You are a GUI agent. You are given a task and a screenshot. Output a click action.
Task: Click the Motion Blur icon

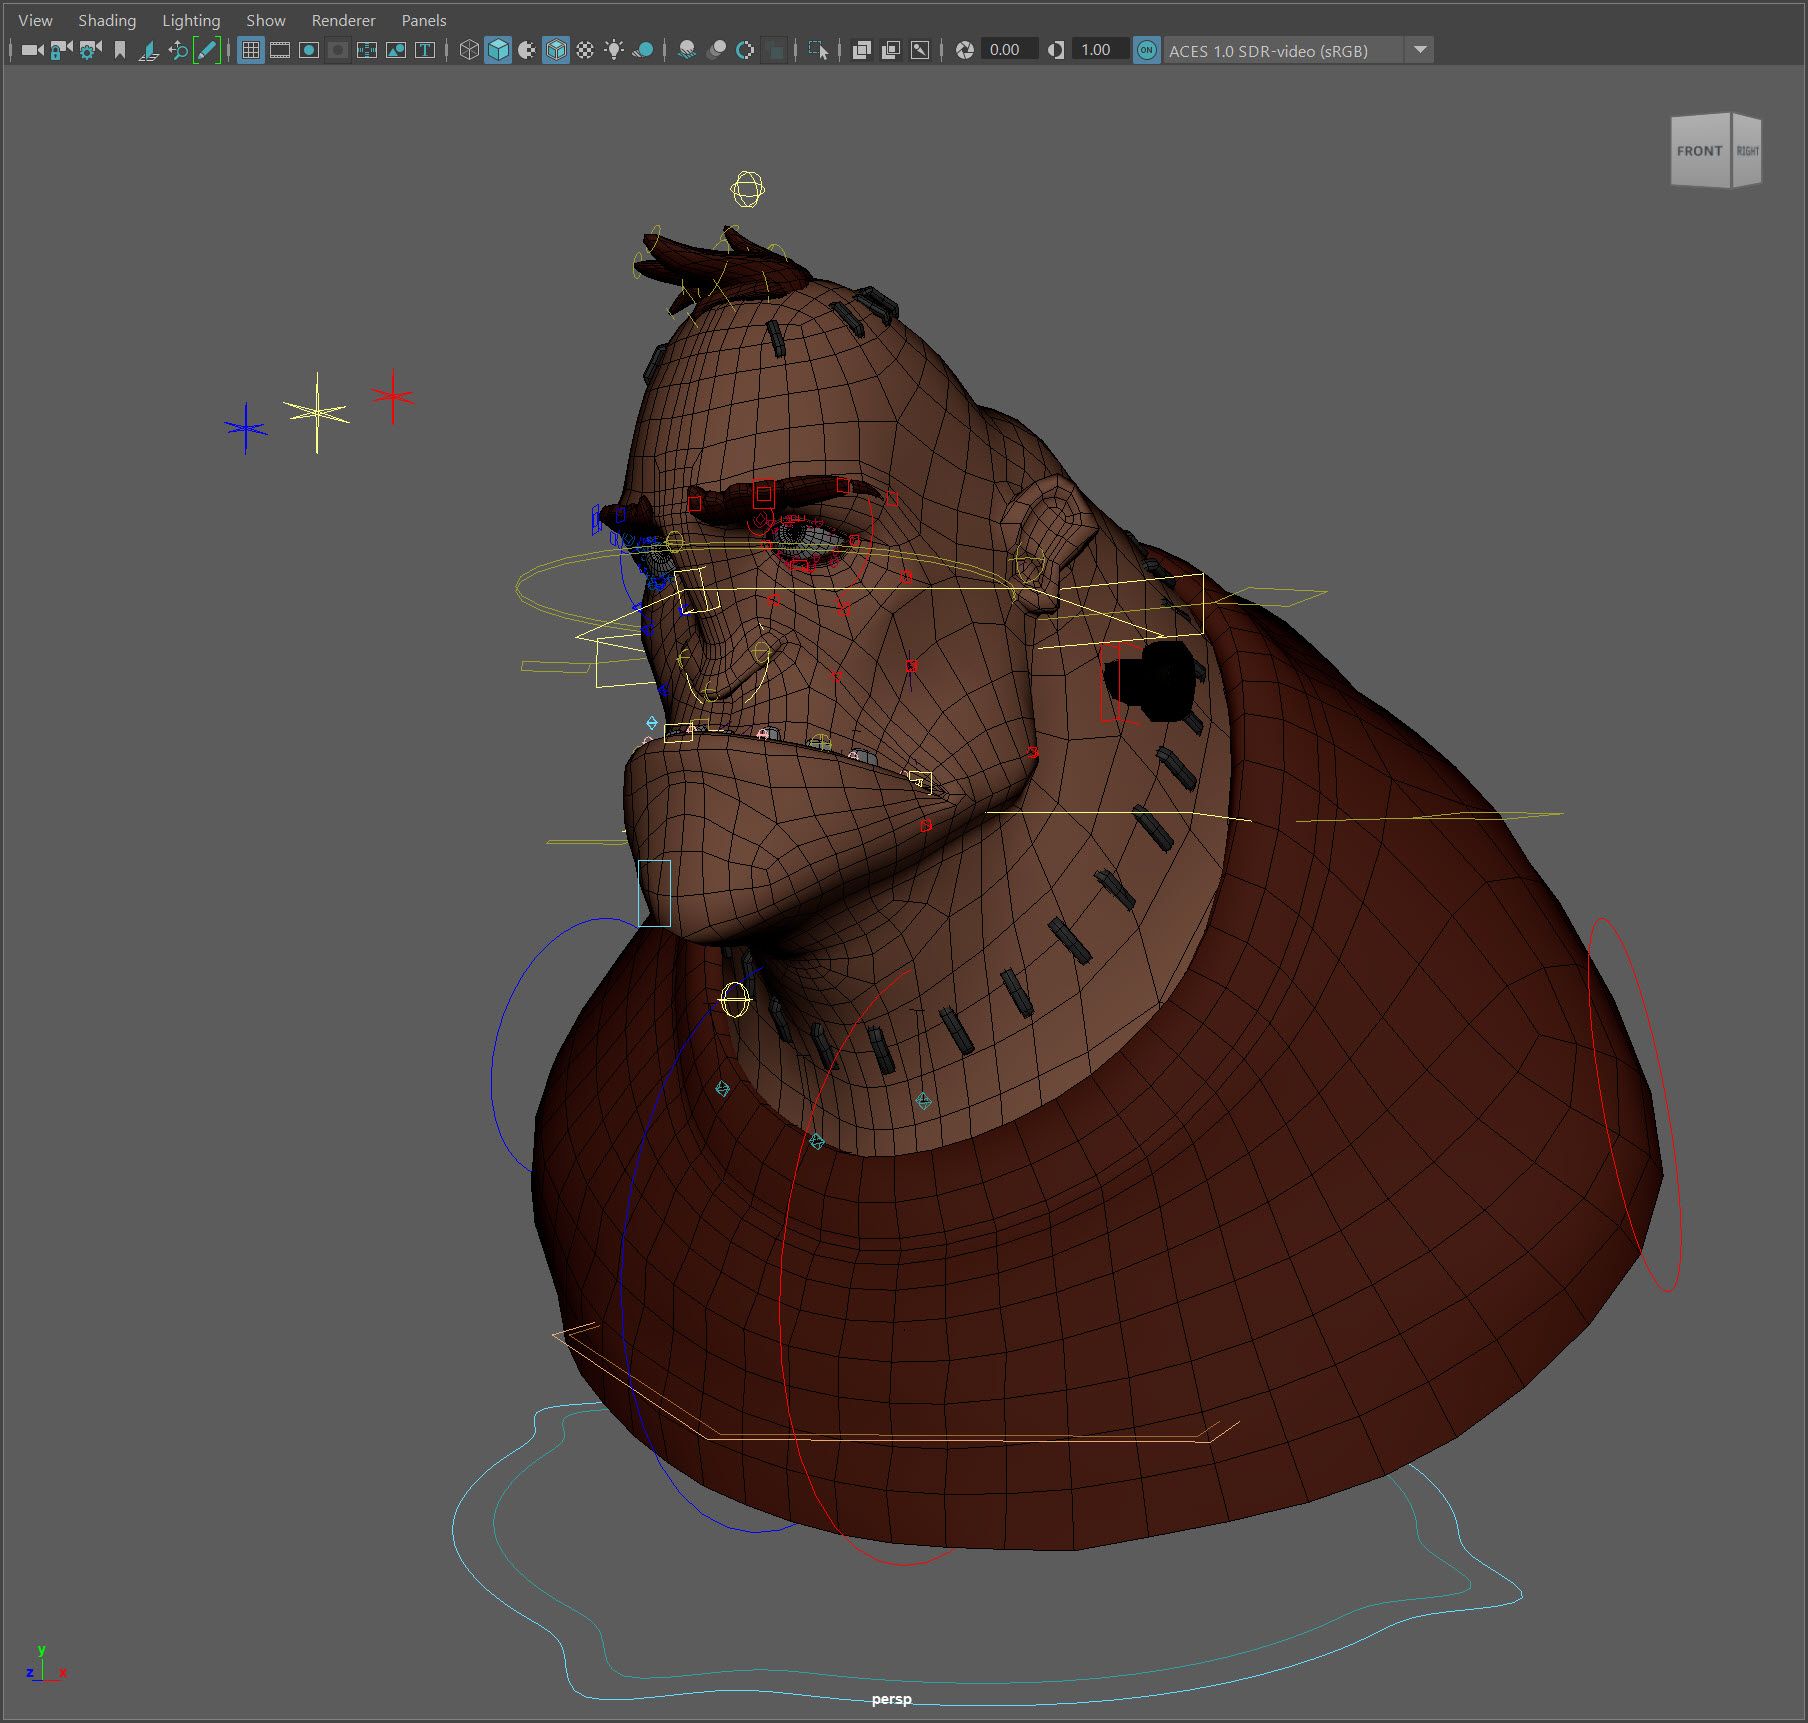pos(716,50)
